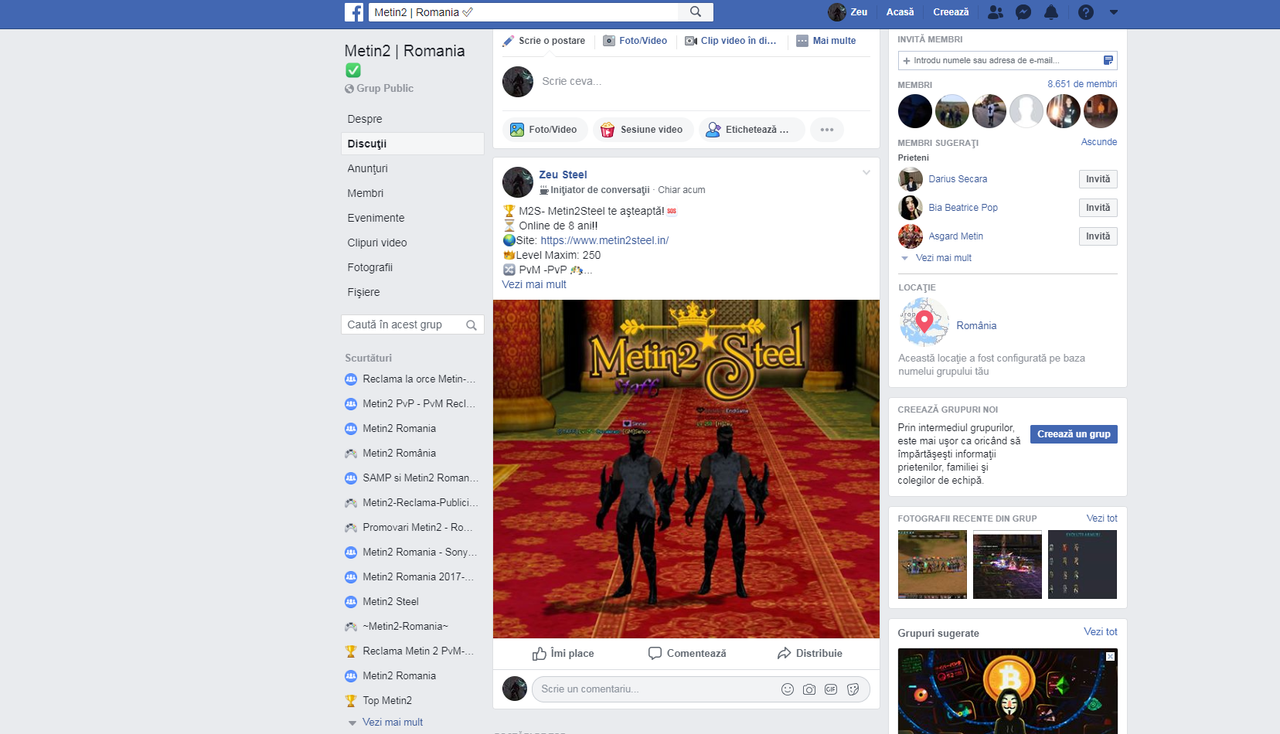The image size is (1280, 734).
Task: Click Creează un grup button
Action: [1074, 434]
